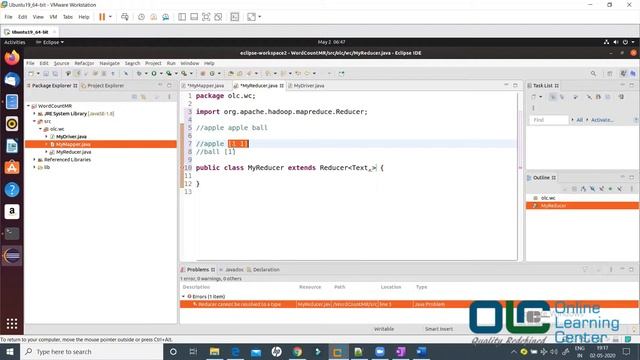Open the Source menu in Eclipse

(x=61, y=63)
